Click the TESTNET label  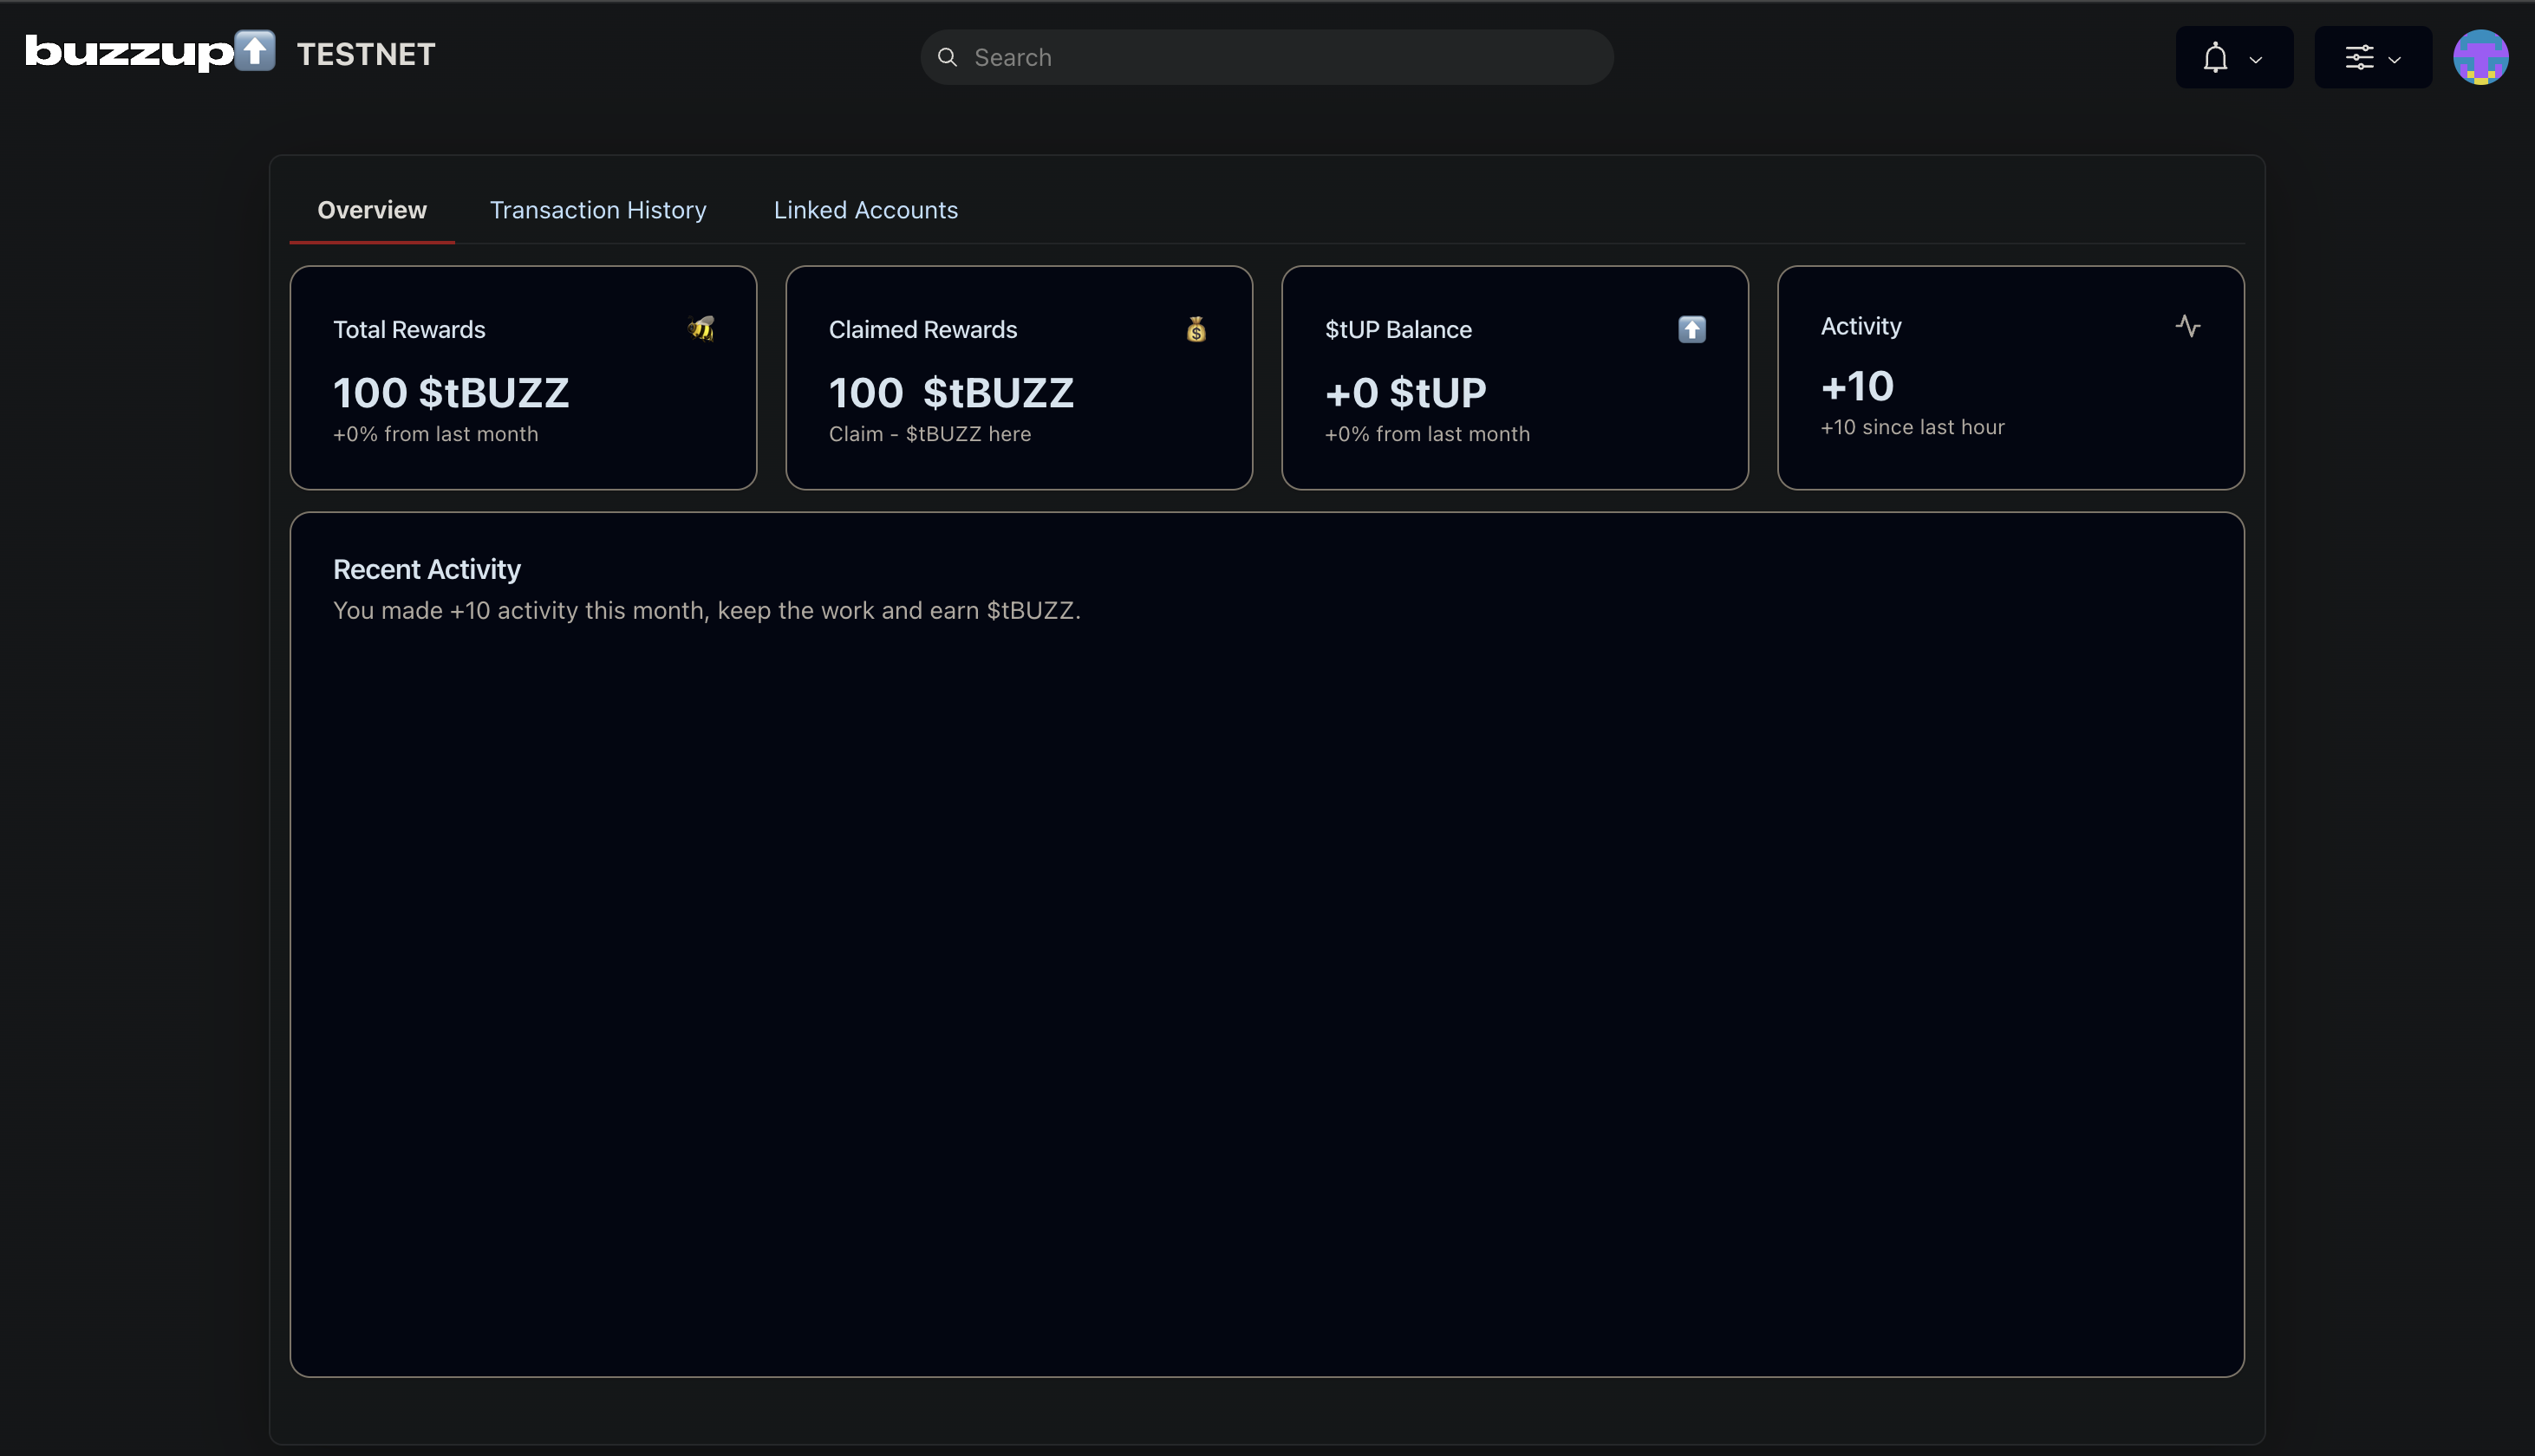click(366, 54)
